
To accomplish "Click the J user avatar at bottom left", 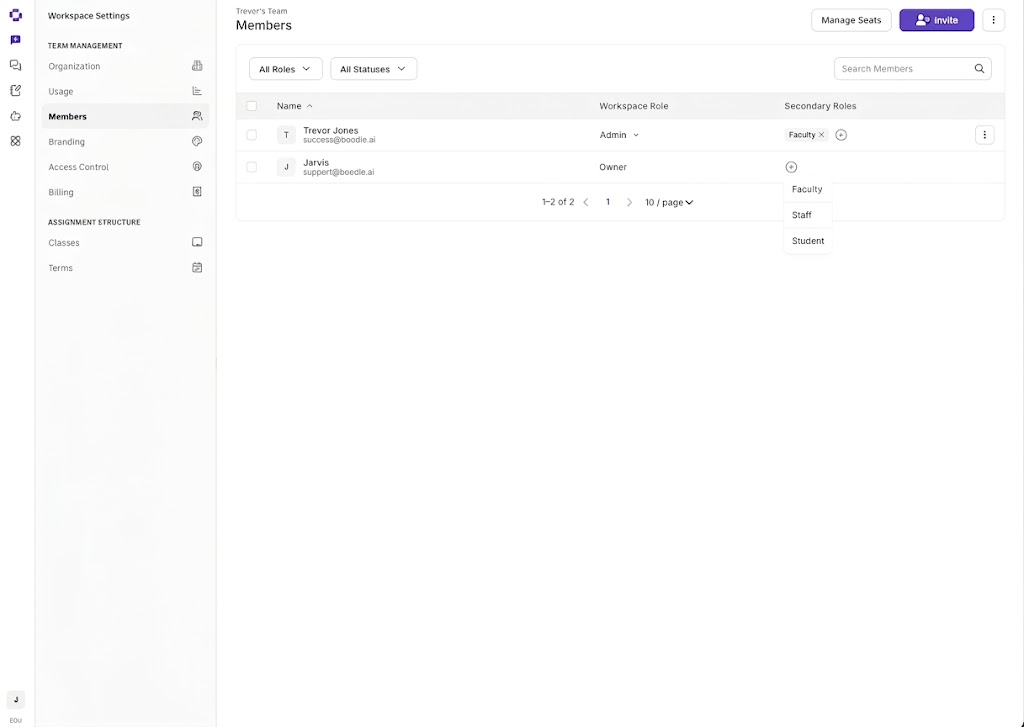I will [x=16, y=700].
